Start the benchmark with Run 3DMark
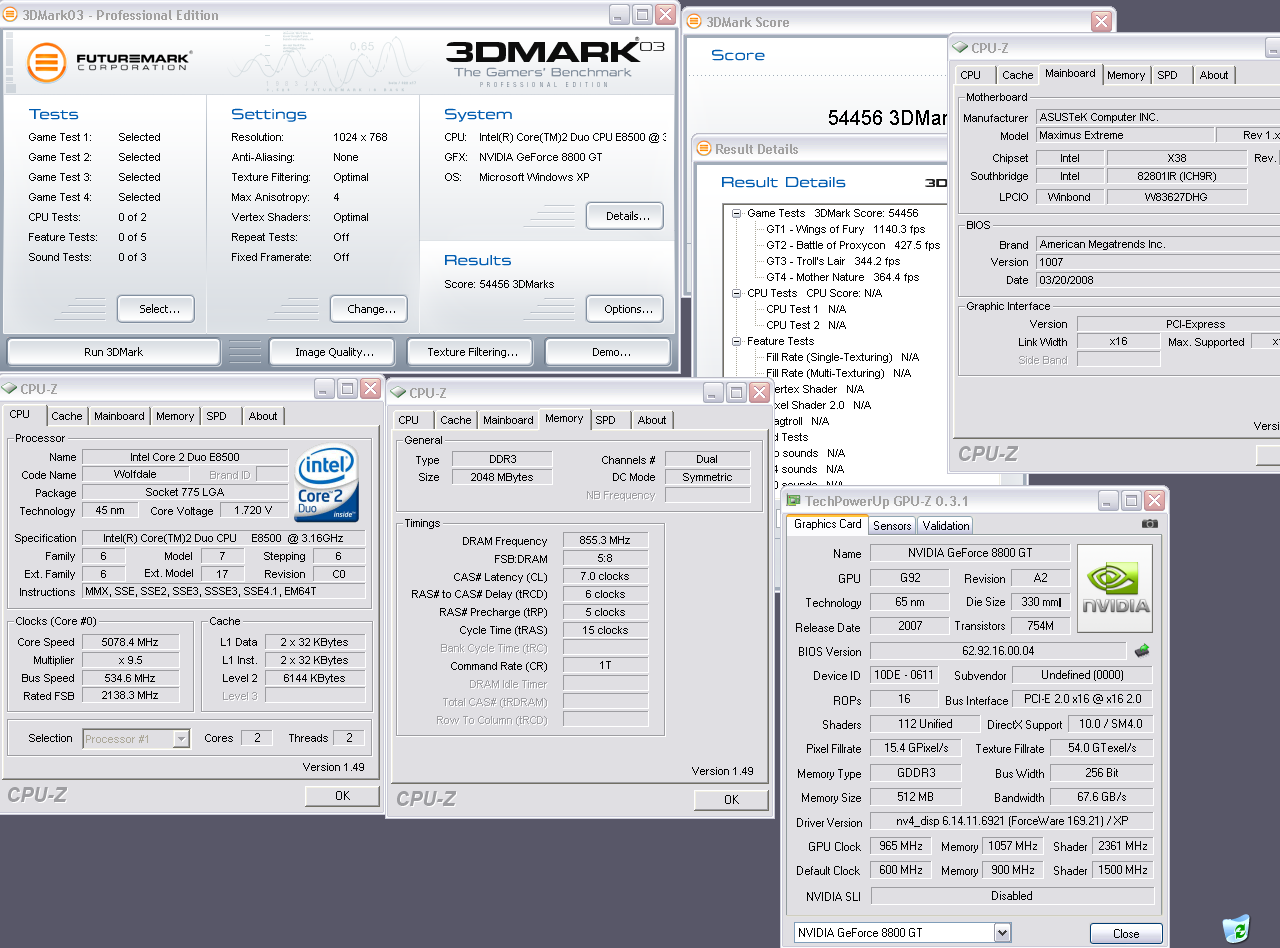The width and height of the screenshot is (1280, 948). pos(114,352)
